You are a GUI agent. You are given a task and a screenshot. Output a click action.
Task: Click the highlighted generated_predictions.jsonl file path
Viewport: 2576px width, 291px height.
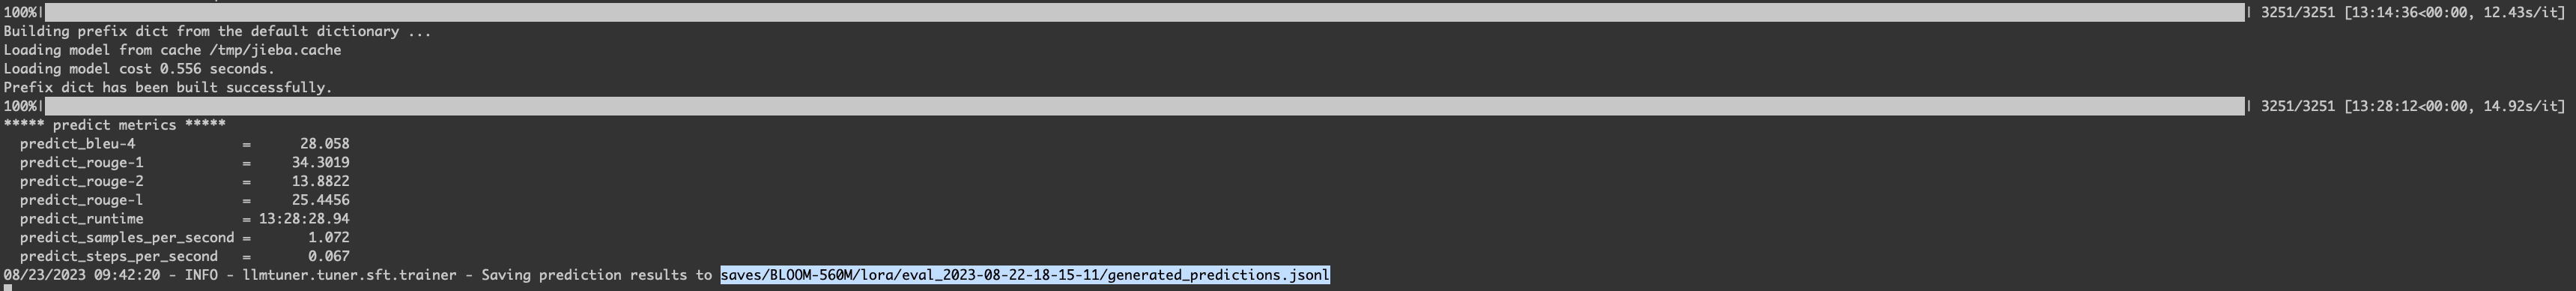pos(1025,275)
